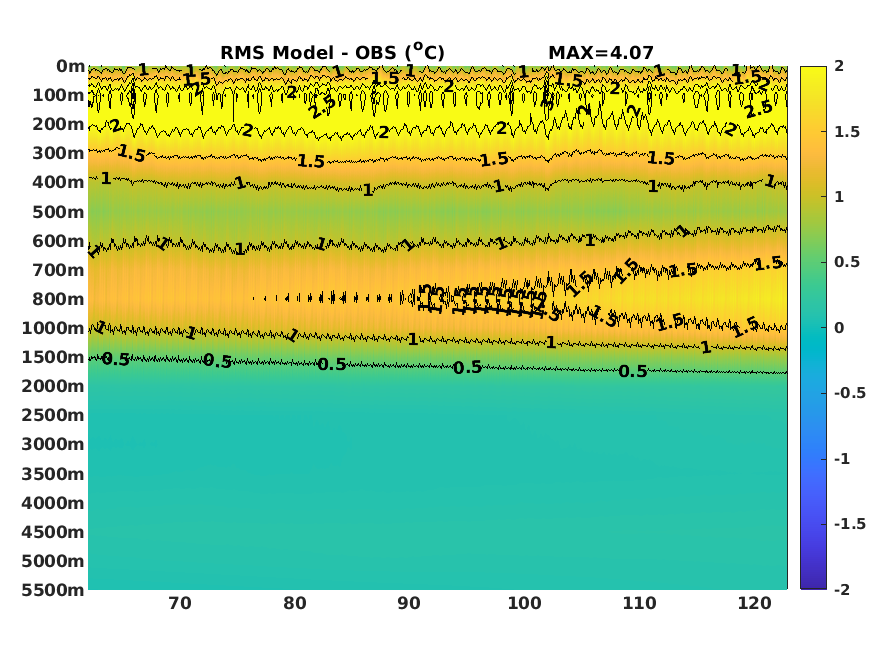
Task: Click the '1000m' depth label
Action: pos(53,328)
